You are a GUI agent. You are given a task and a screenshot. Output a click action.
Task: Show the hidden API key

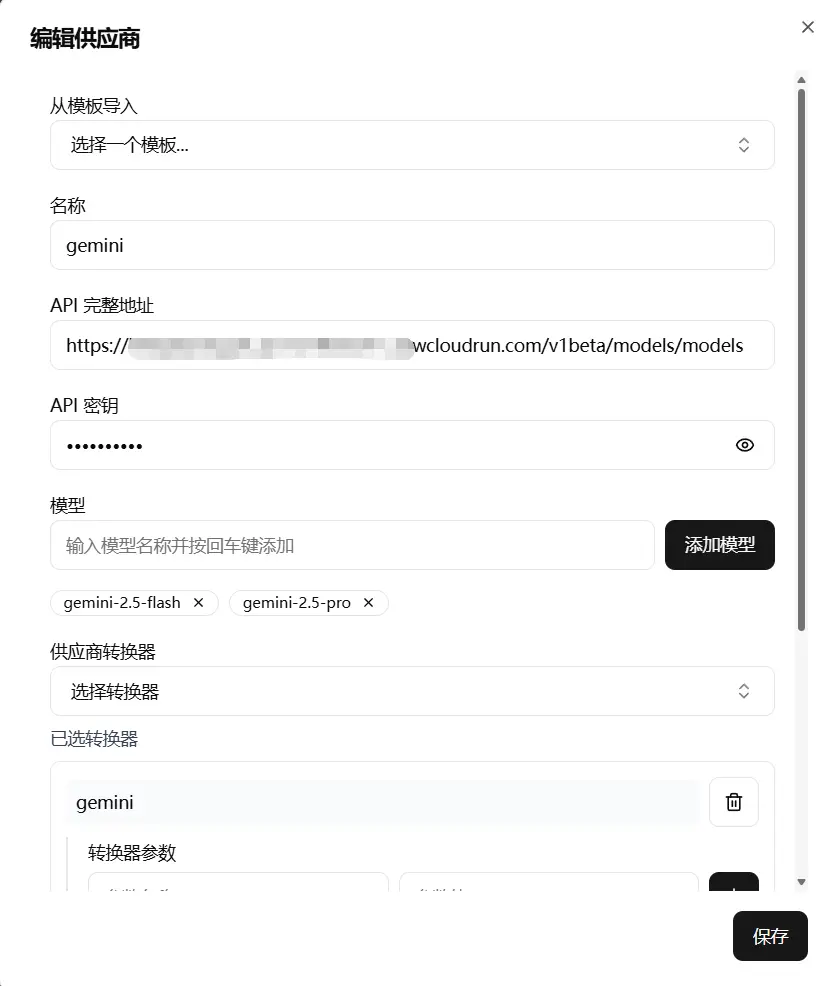[744, 445]
